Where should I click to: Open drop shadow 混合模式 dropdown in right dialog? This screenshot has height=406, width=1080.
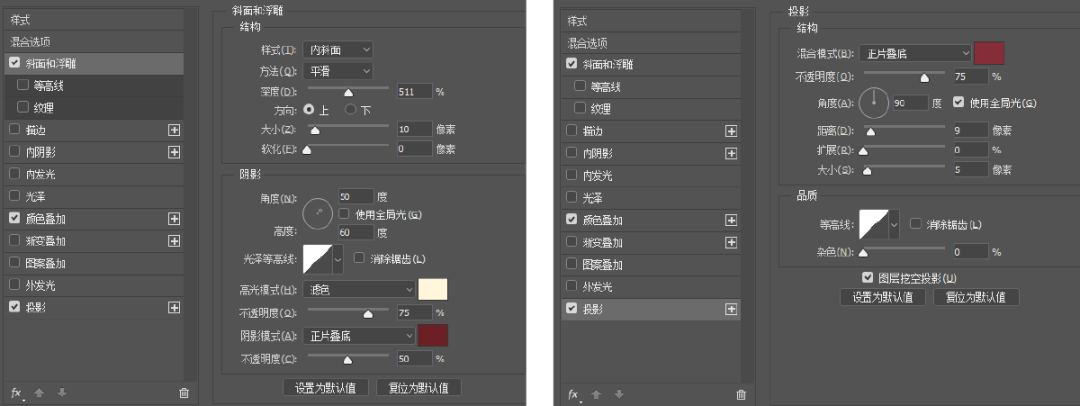point(915,52)
